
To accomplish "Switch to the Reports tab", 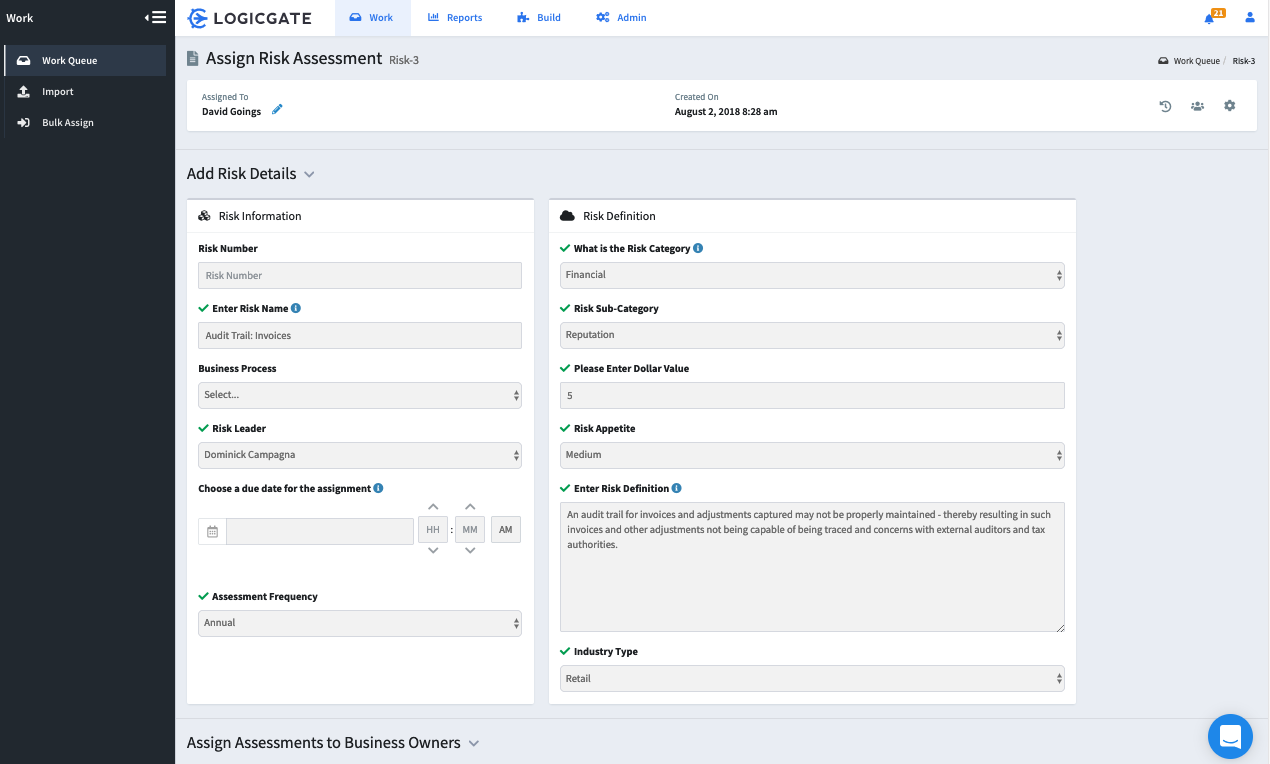I will click(455, 17).
